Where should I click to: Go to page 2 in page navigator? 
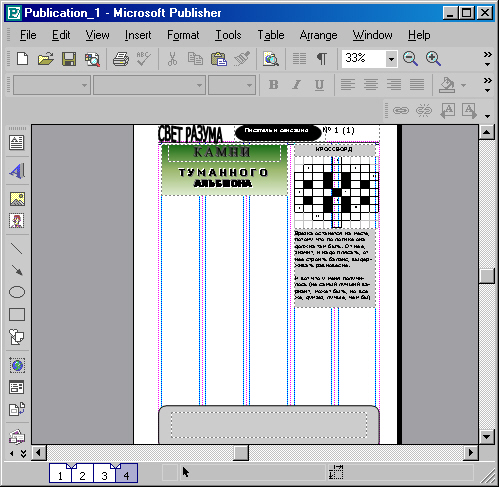pyautogui.click(x=82, y=474)
